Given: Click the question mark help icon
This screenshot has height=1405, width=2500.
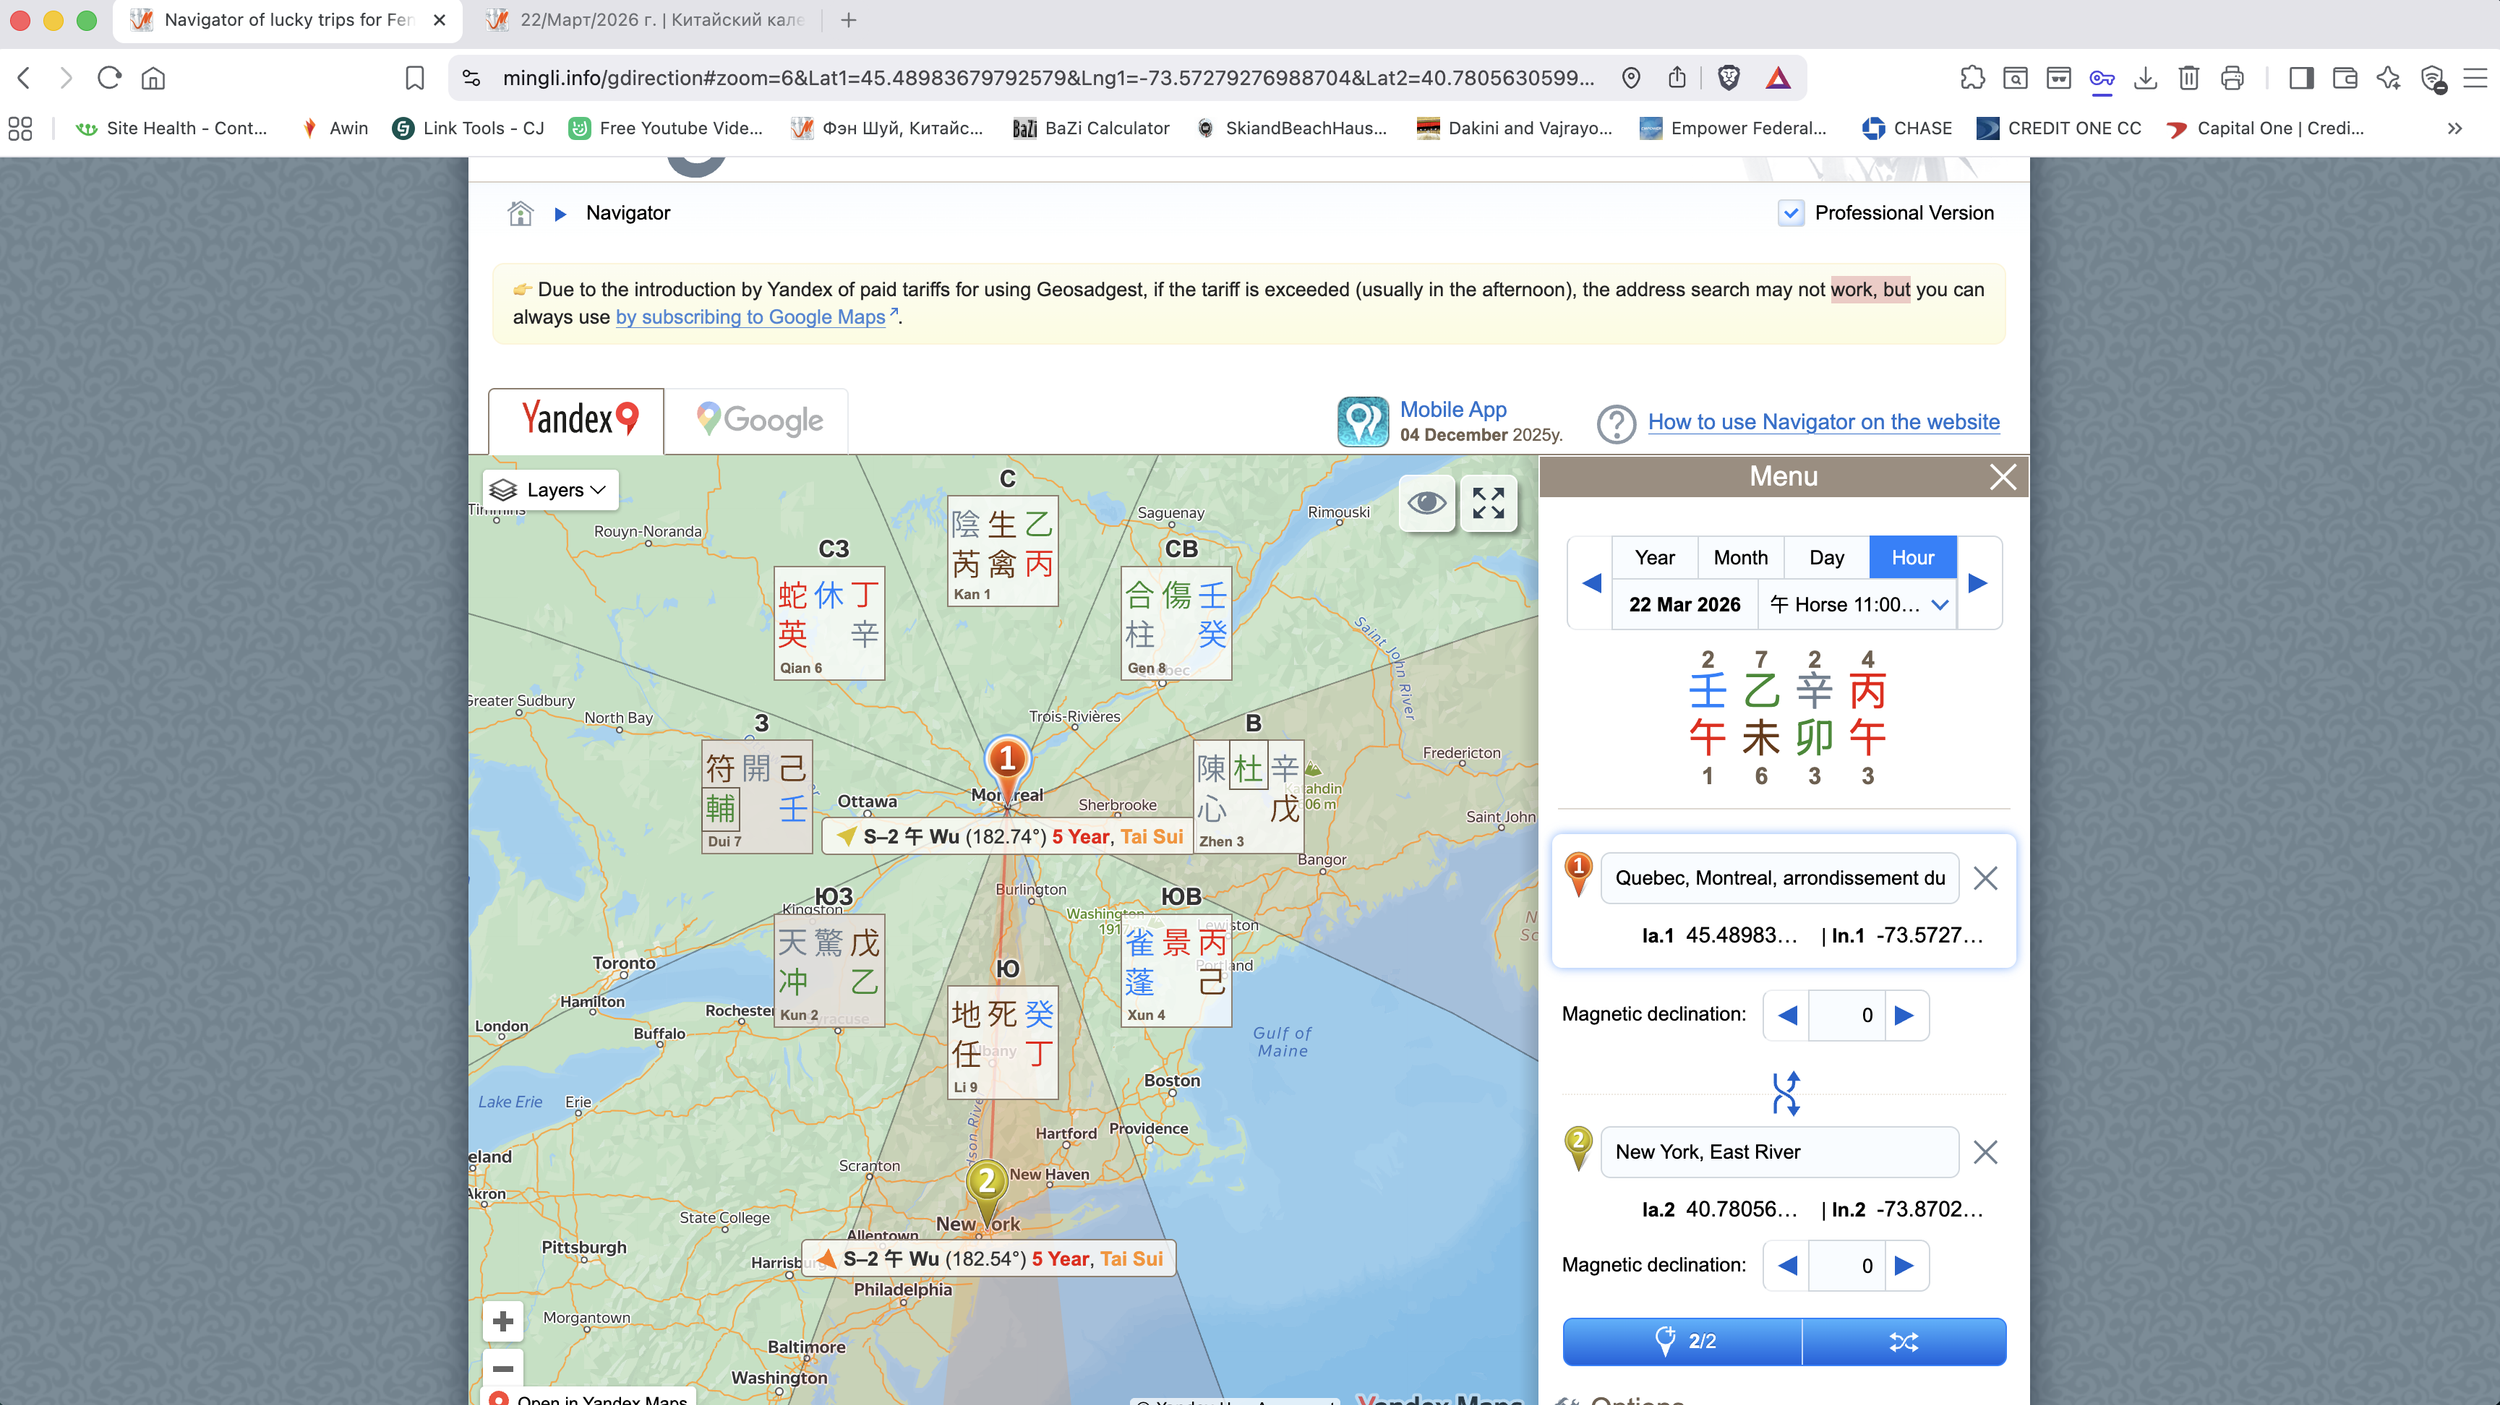Looking at the screenshot, I should [x=1616, y=423].
